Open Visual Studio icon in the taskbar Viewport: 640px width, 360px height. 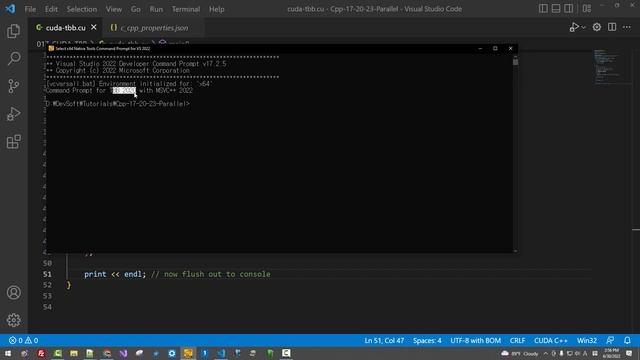(x=123, y=353)
